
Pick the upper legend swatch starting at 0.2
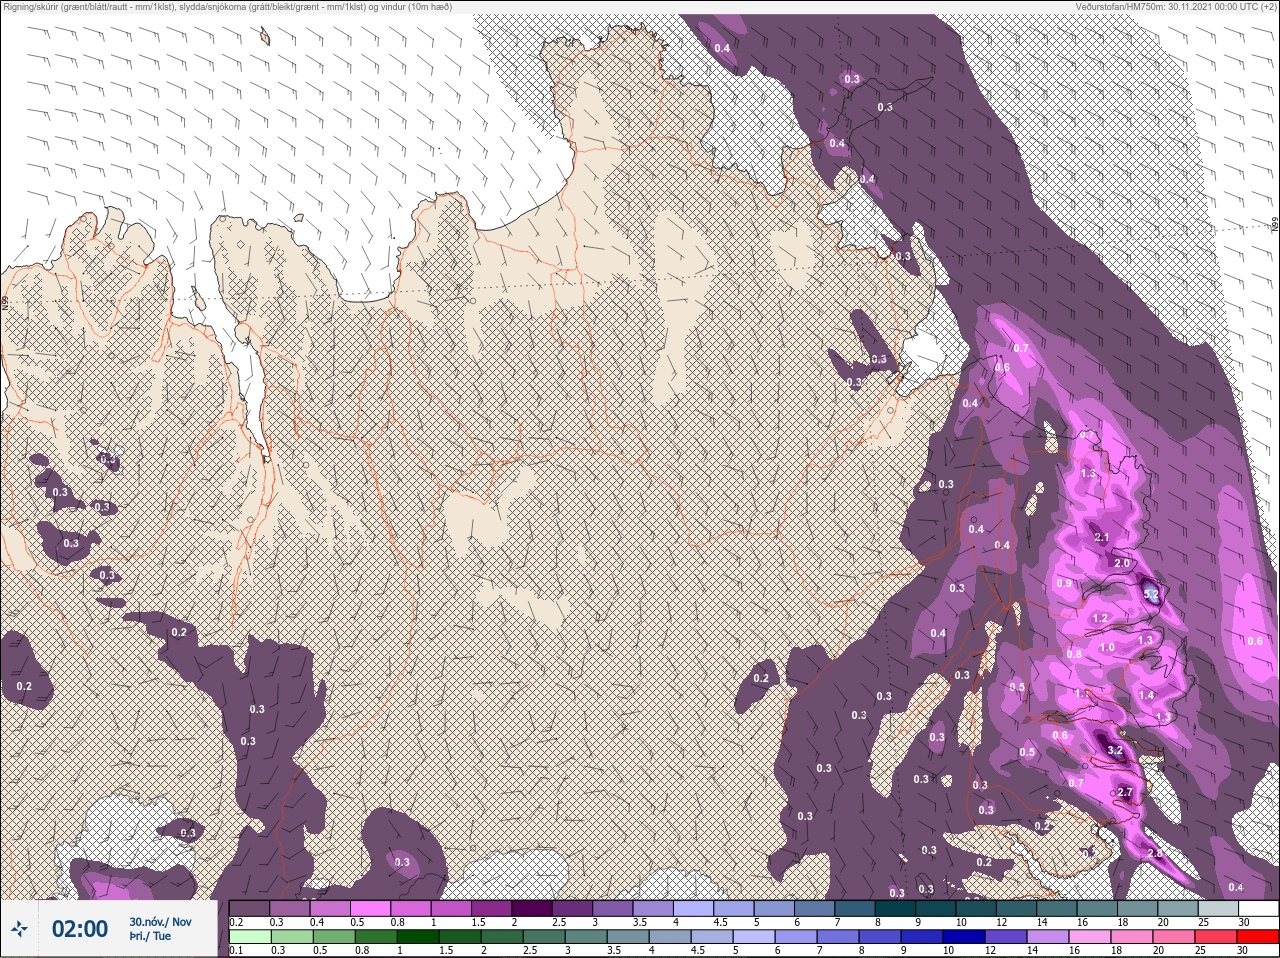(x=250, y=908)
